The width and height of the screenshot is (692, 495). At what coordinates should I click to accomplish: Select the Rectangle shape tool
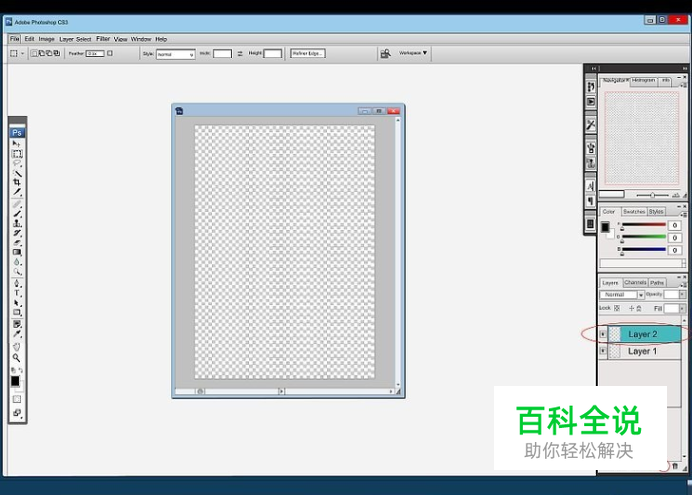coord(17,312)
